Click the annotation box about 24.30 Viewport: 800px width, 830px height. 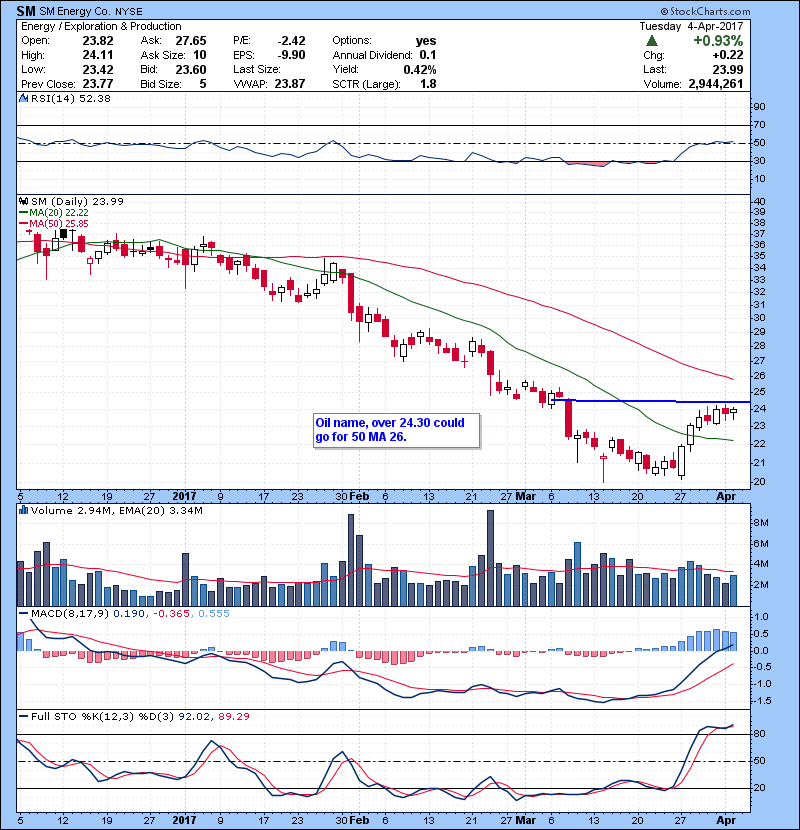coord(397,430)
